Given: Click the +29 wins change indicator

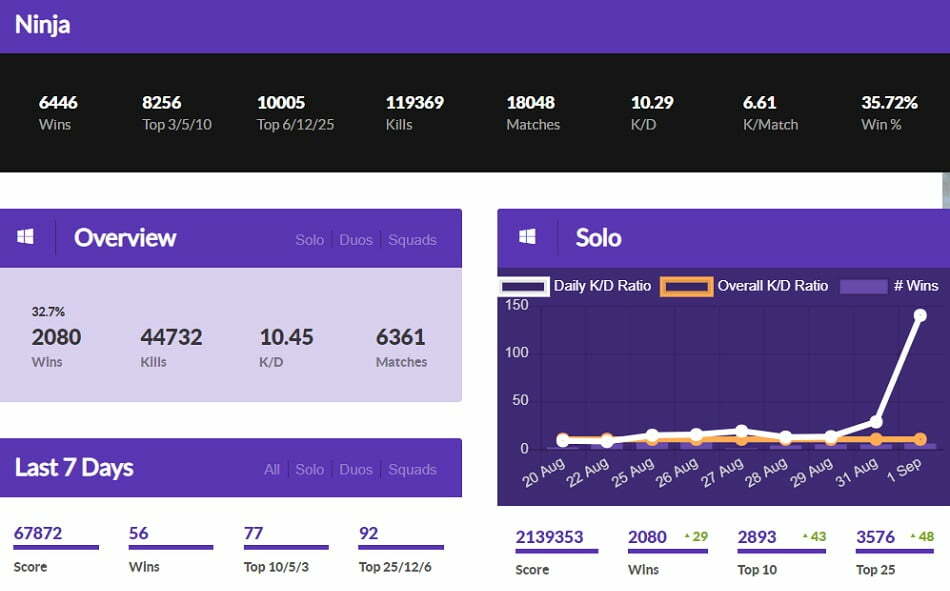Looking at the screenshot, I should (696, 536).
